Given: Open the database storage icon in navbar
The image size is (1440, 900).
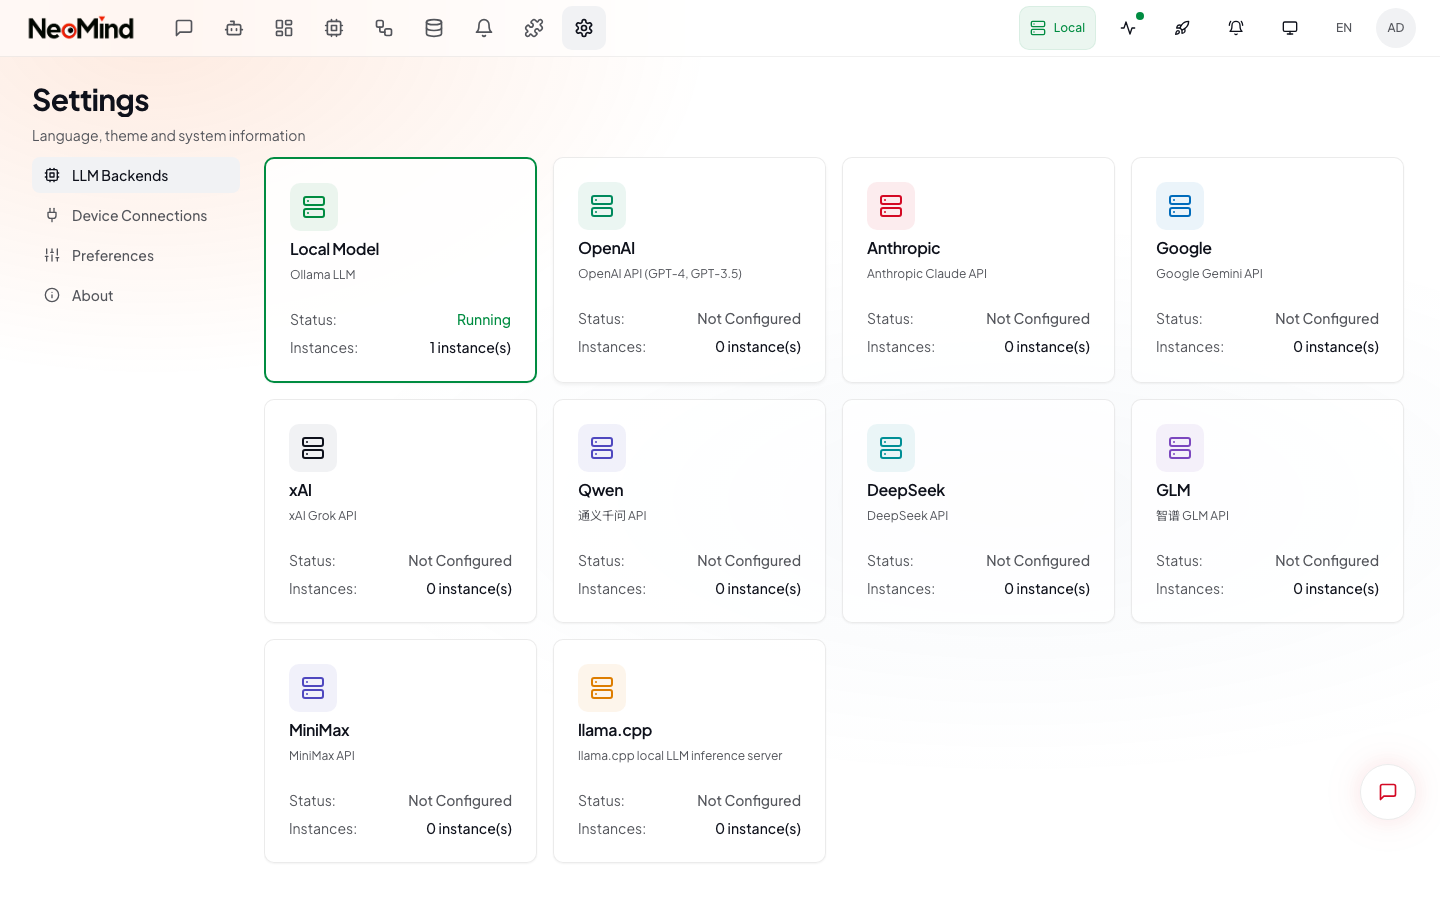Looking at the screenshot, I should 434,28.
